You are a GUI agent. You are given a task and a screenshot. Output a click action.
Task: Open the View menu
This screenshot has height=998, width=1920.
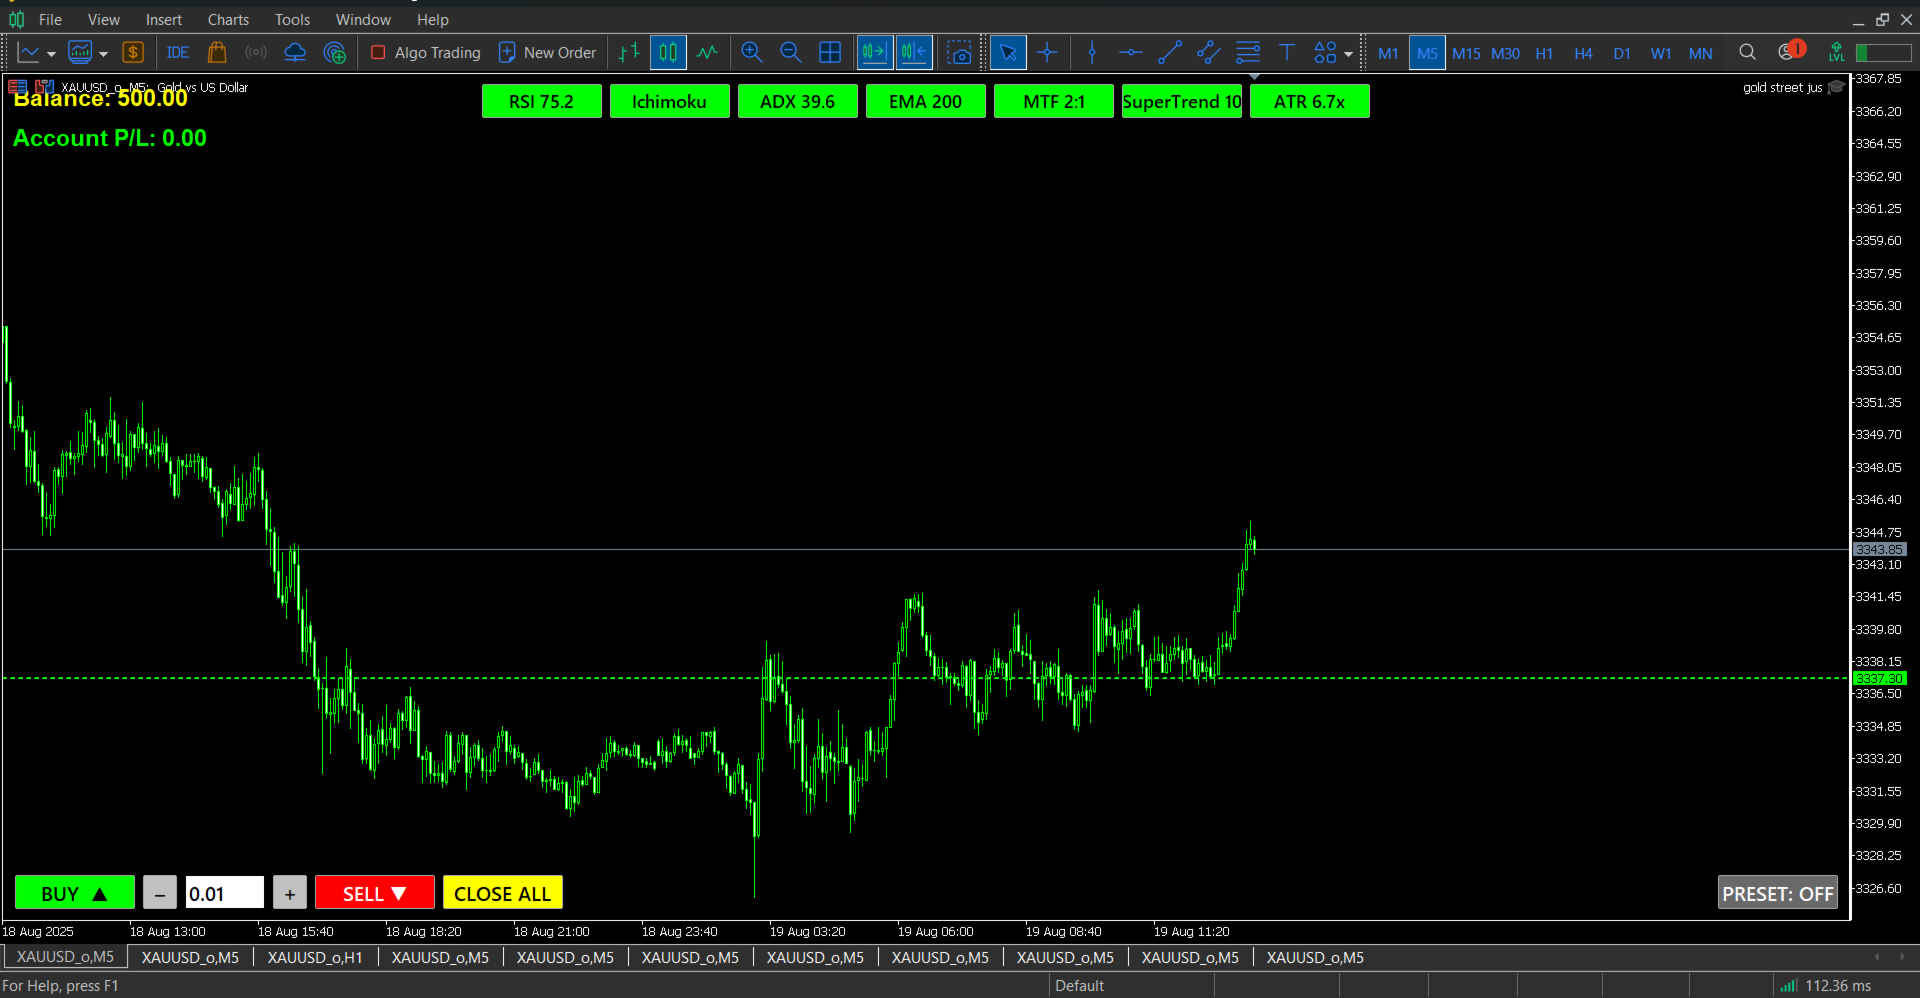103,19
